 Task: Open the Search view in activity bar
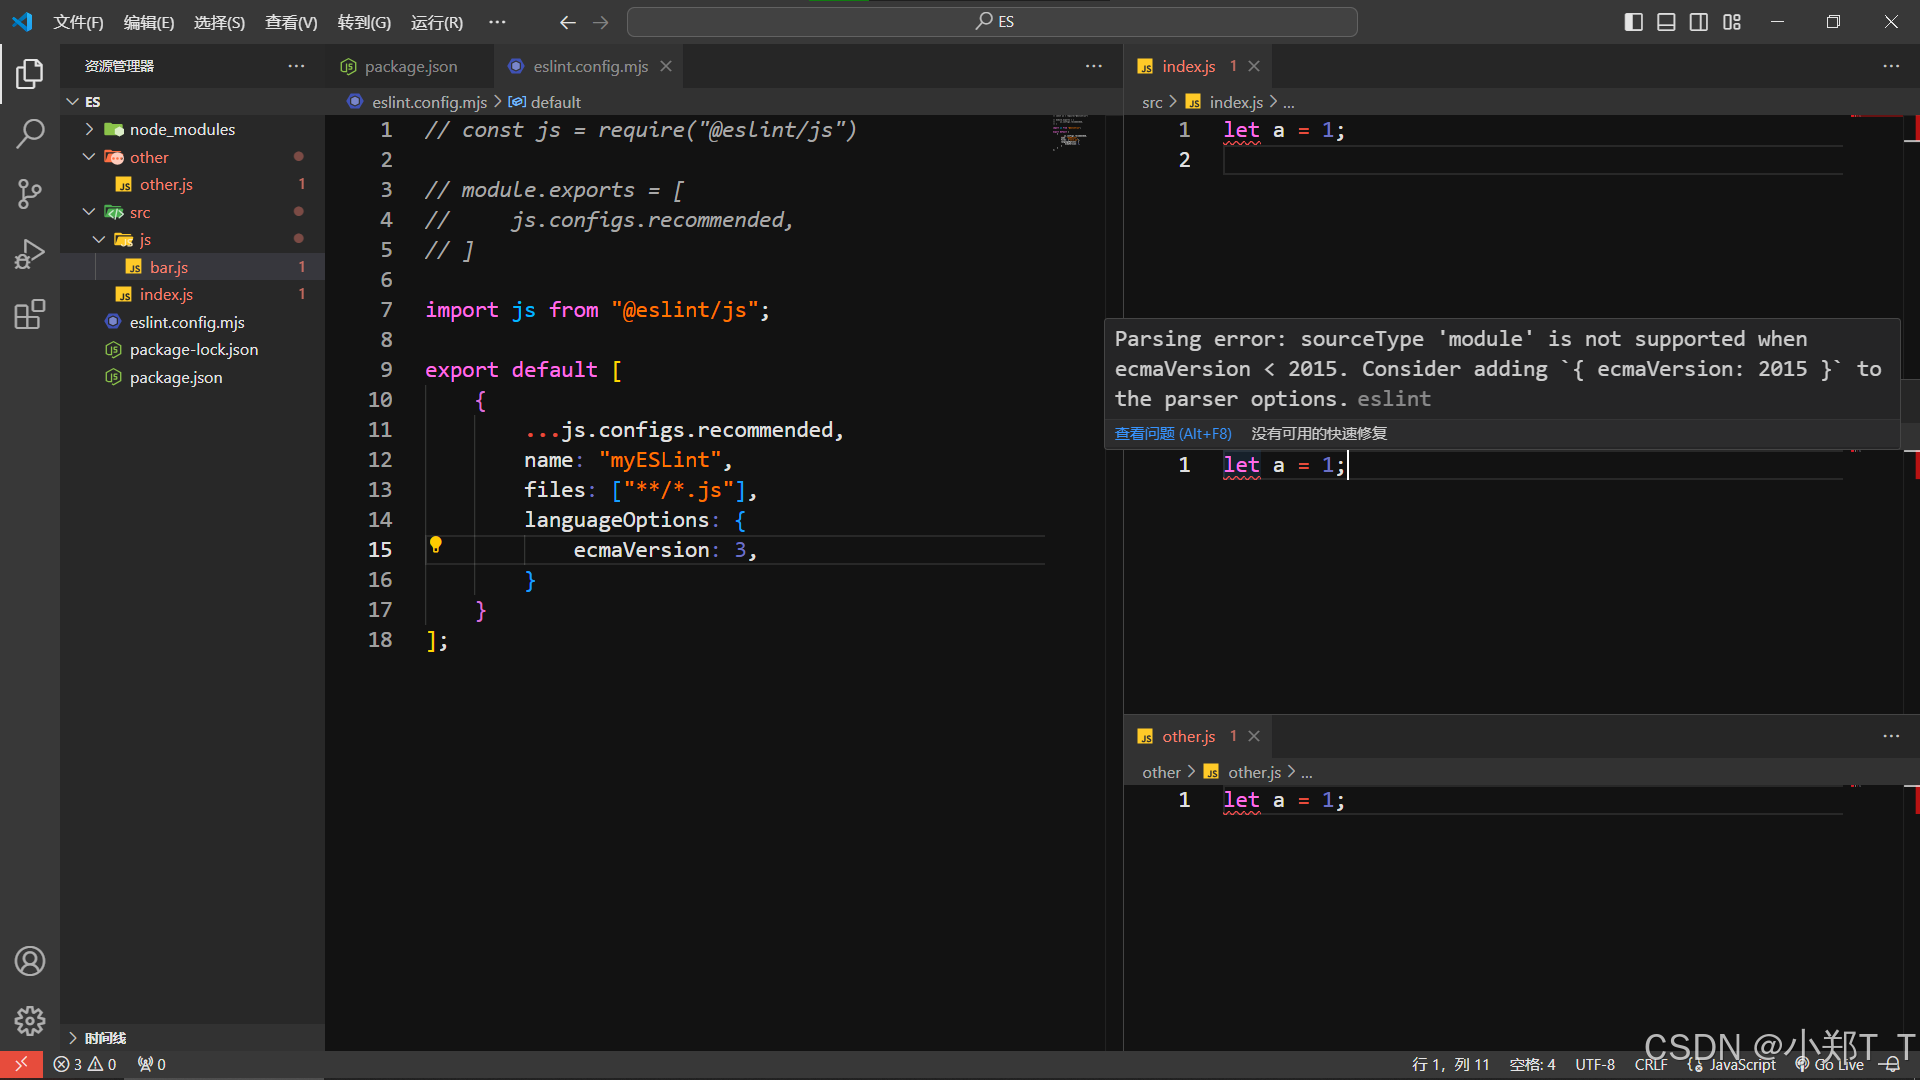[x=30, y=133]
